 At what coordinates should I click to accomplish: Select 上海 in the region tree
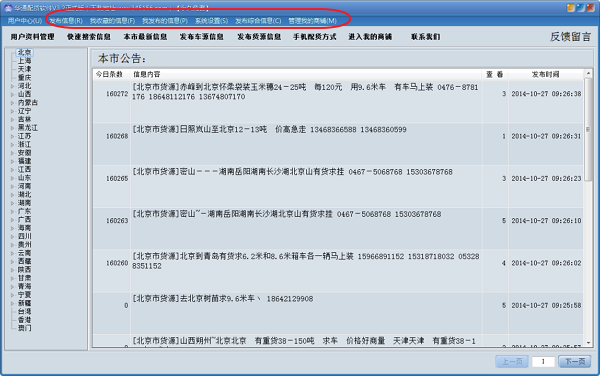[x=24, y=60]
